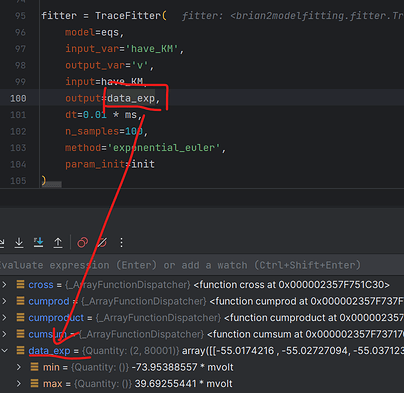Open the cumsum variable link
This screenshot has height=393, width=404.
[47, 334]
